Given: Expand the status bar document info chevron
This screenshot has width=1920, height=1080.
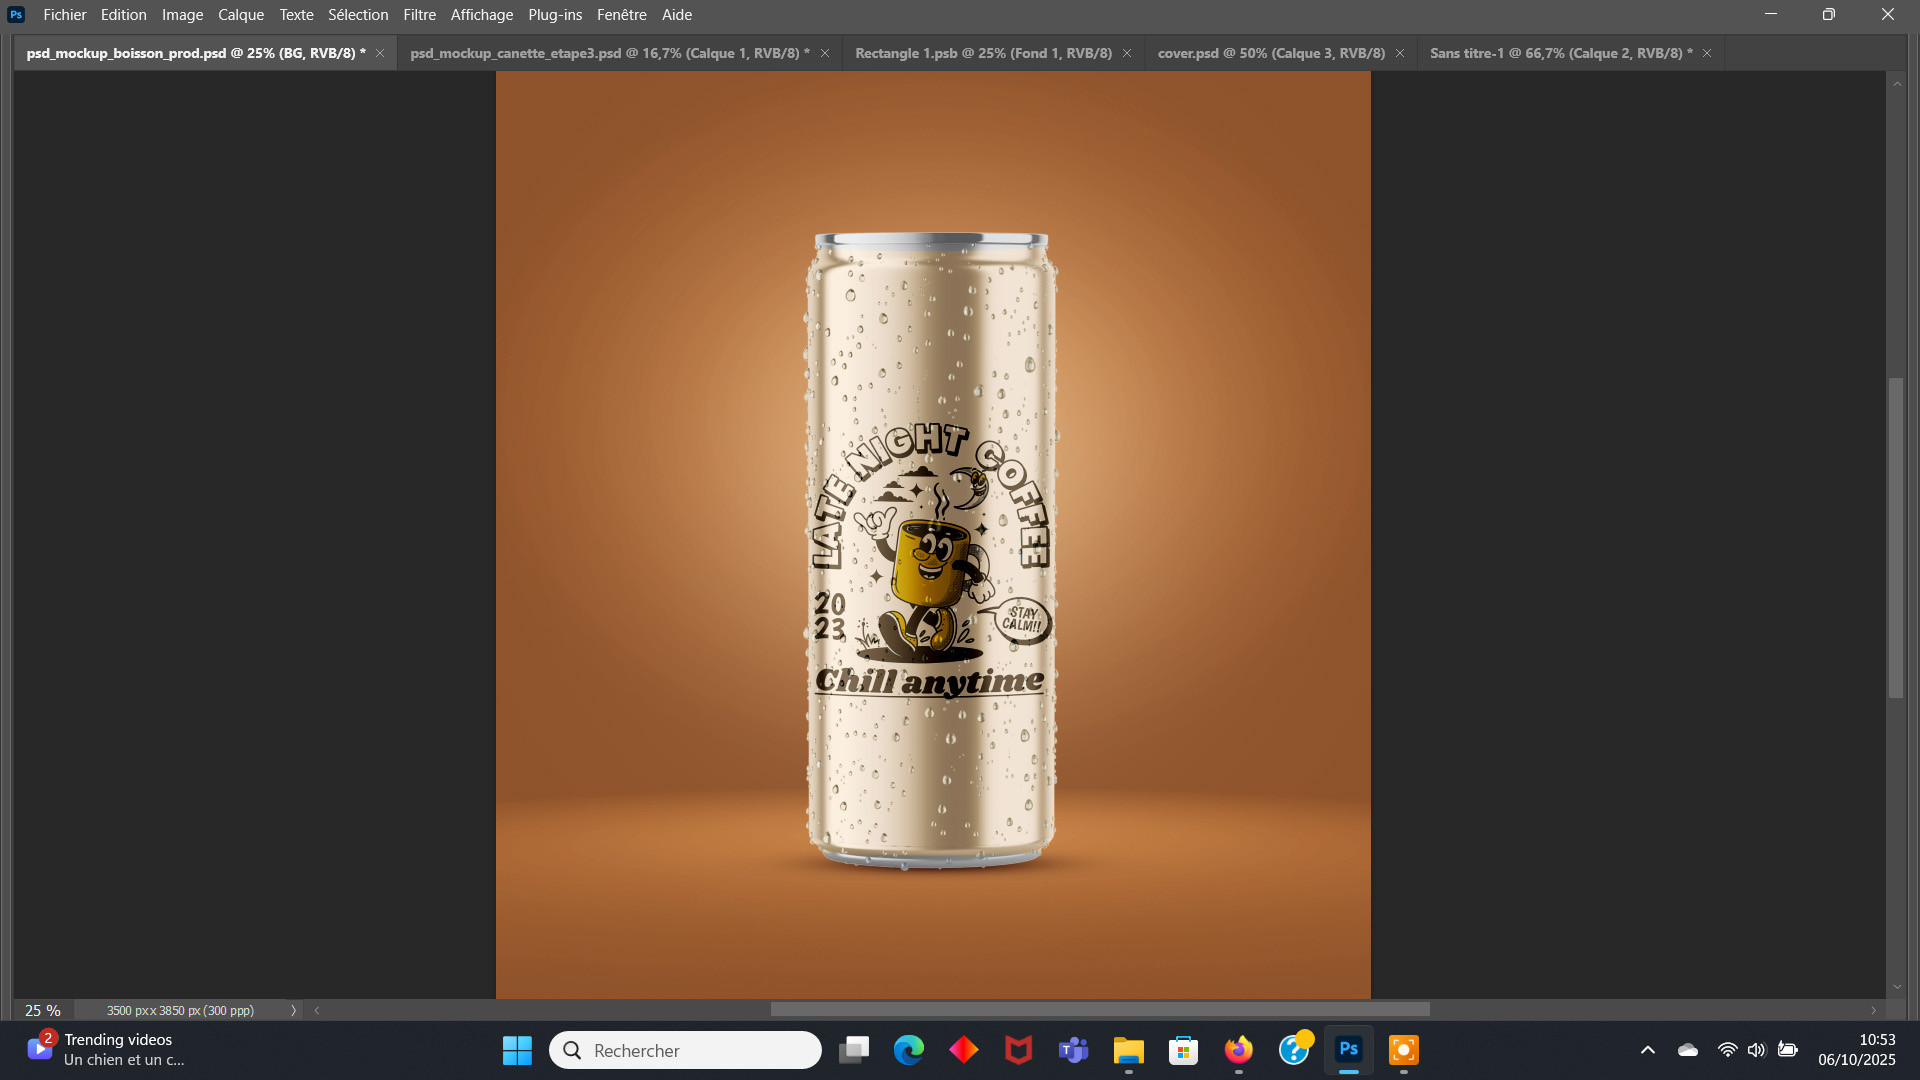Looking at the screenshot, I should click(293, 1011).
